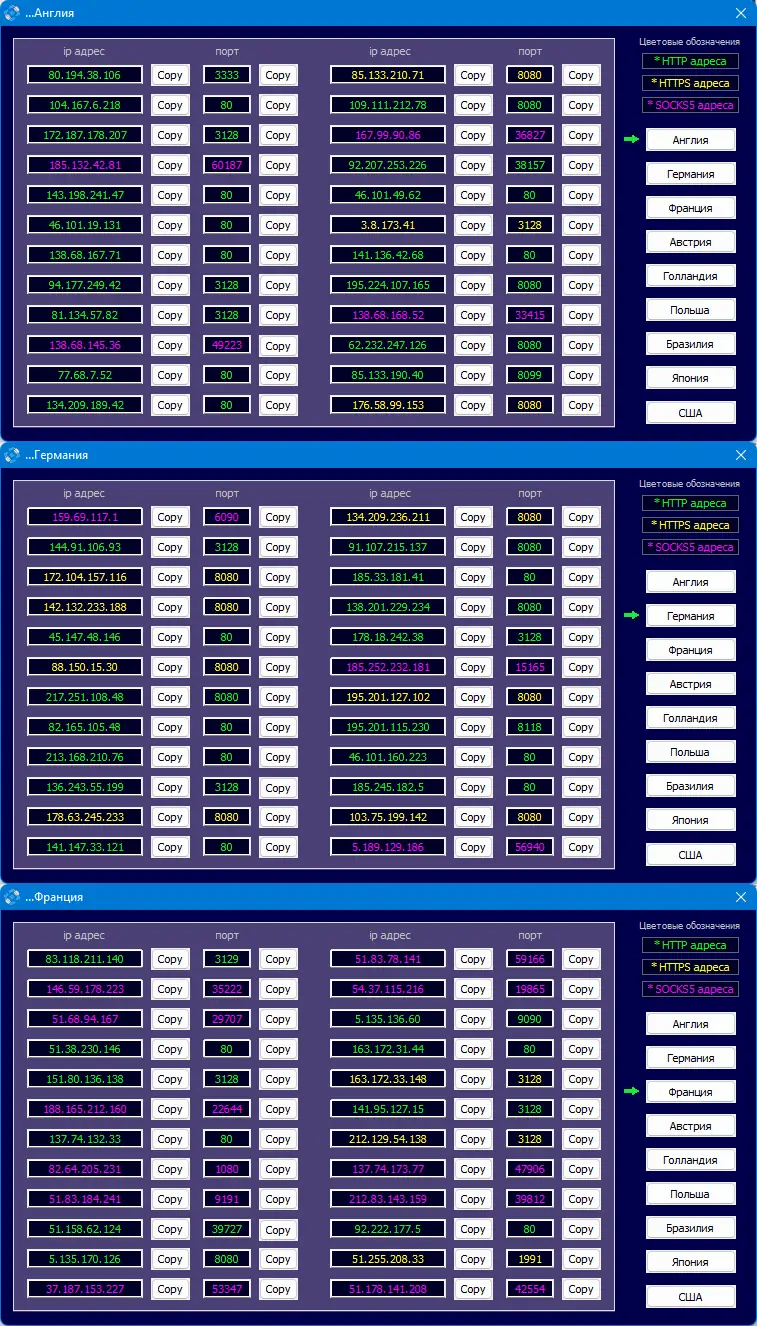The height and width of the screenshot is (1326, 757).
Task: Copy IP 146.59.178.223 in Франция window
Action: point(170,989)
